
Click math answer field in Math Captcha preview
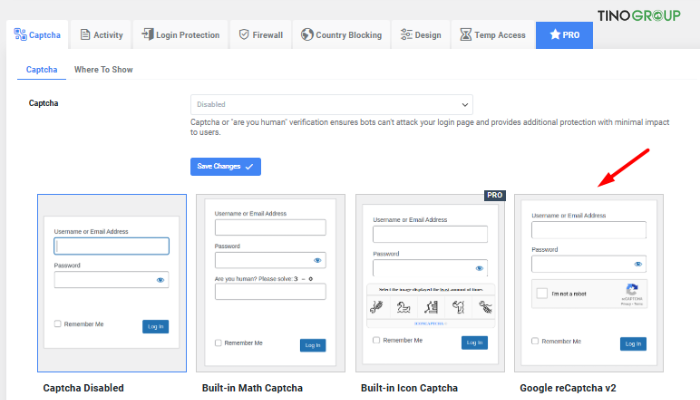[x=271, y=292]
